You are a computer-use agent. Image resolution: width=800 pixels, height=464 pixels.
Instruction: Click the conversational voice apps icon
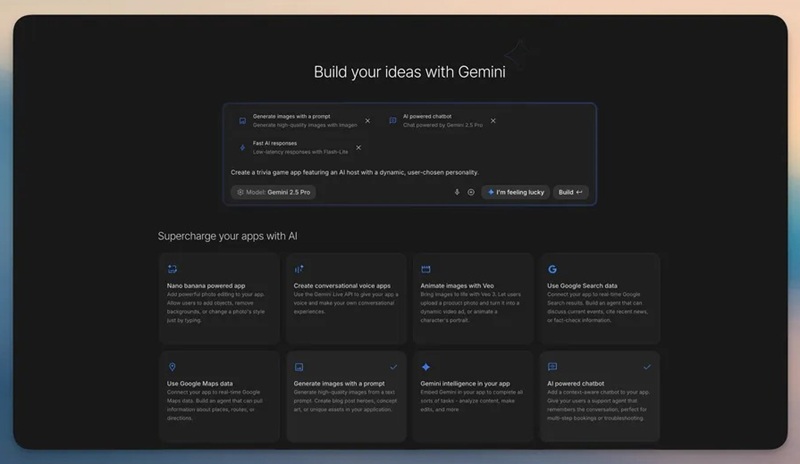pyautogui.click(x=298, y=269)
